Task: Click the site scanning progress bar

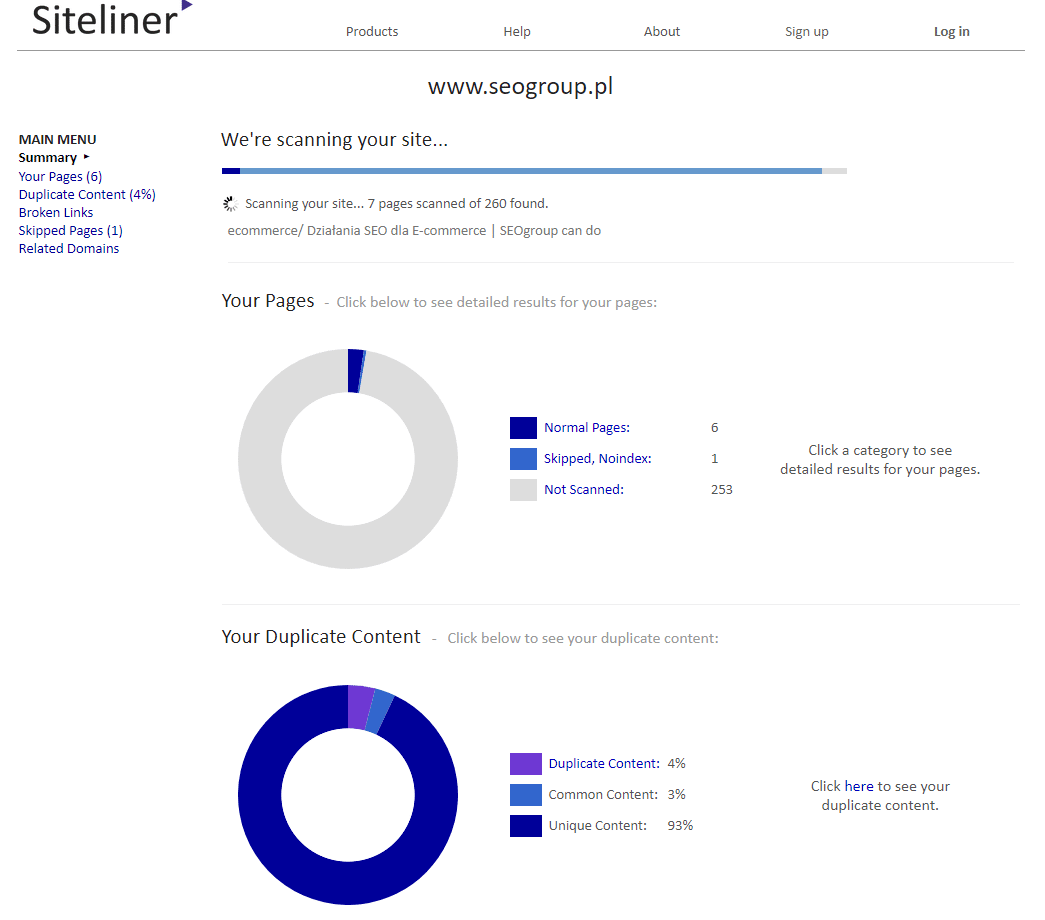Action: click(x=534, y=171)
